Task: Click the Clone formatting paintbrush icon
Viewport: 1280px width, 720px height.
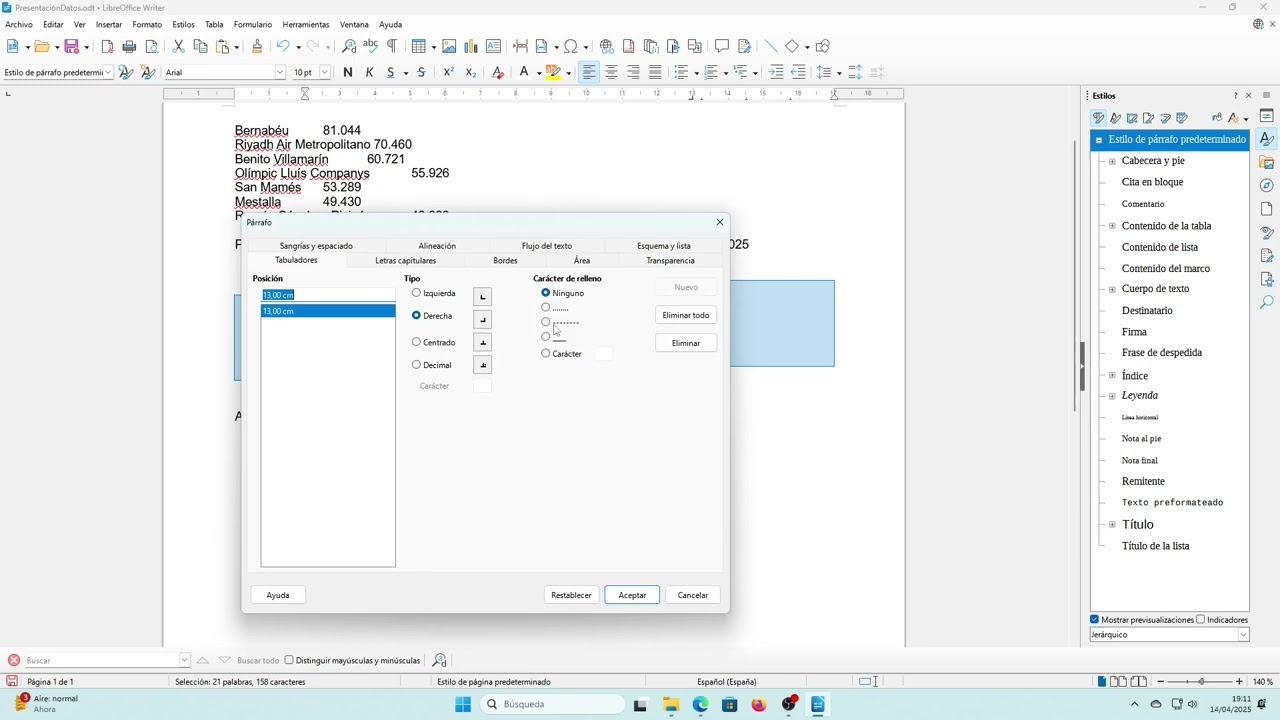Action: click(257, 46)
